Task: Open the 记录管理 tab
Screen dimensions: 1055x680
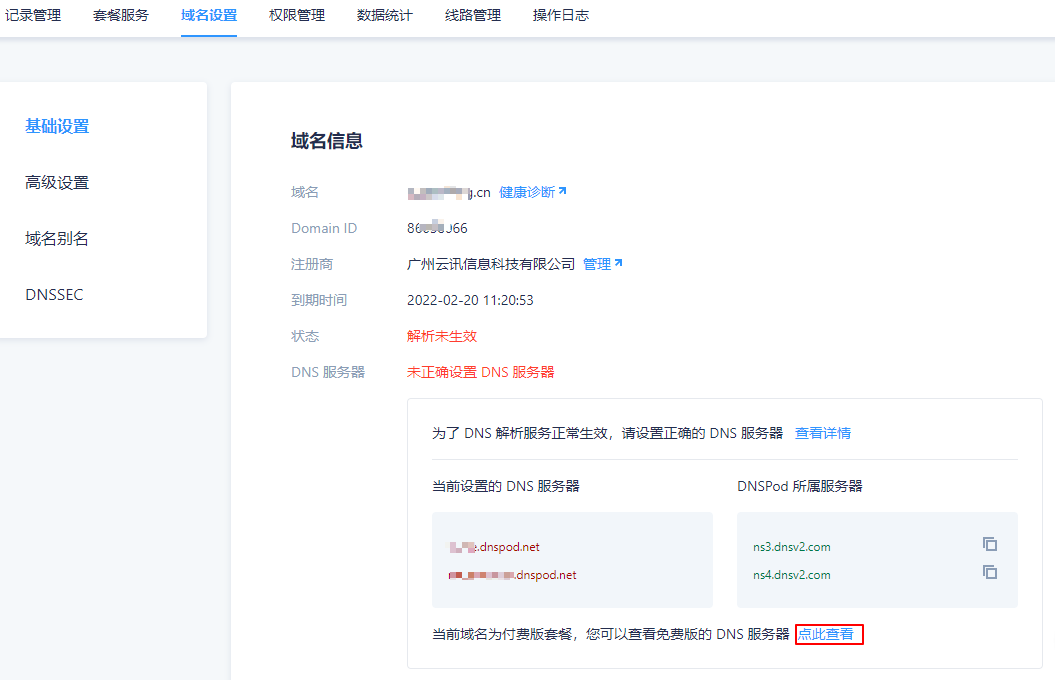Action: [x=33, y=16]
